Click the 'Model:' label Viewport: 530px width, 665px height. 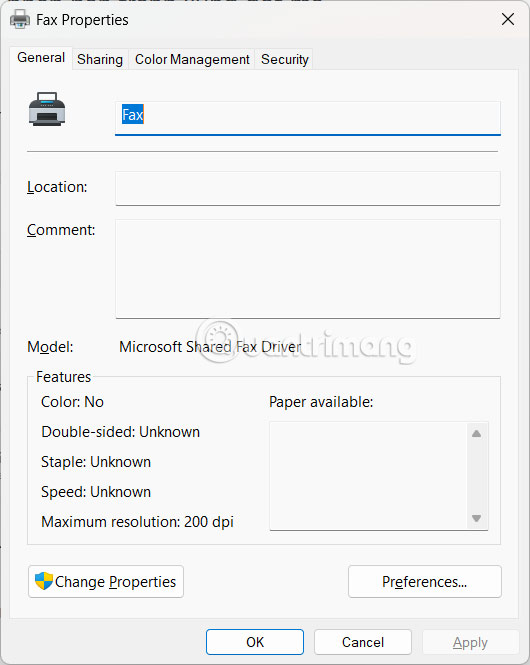[50, 347]
